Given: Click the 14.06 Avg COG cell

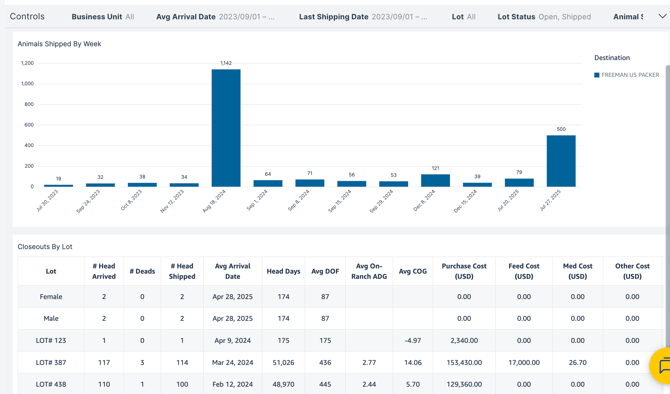Looking at the screenshot, I should [x=413, y=362].
